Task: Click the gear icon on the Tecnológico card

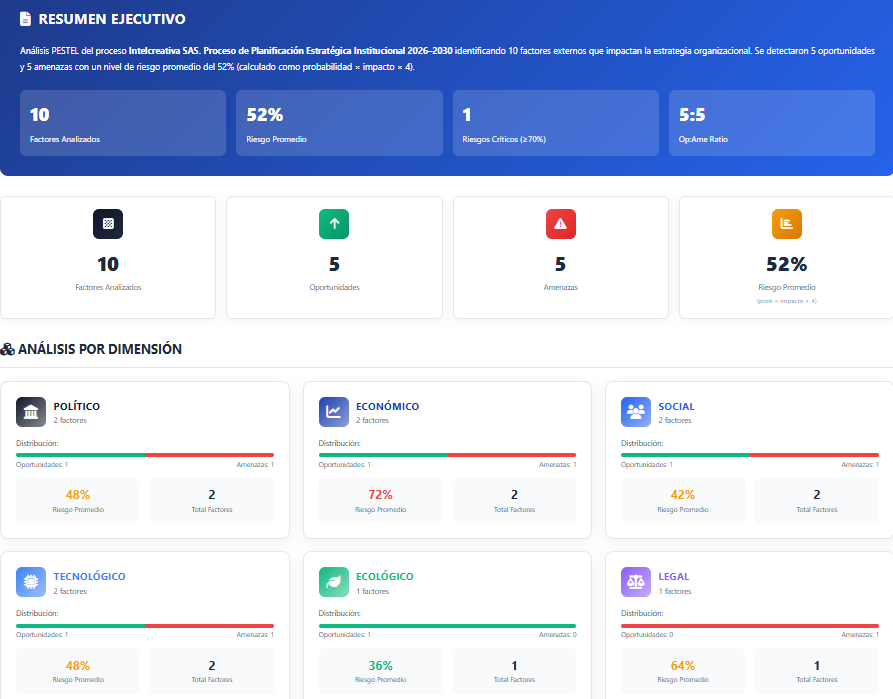Action: (31, 581)
